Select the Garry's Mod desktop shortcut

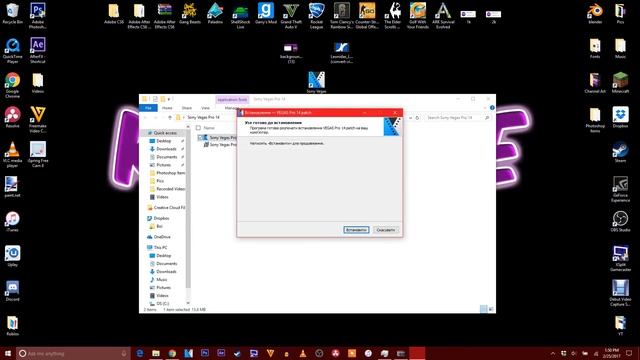266,13
